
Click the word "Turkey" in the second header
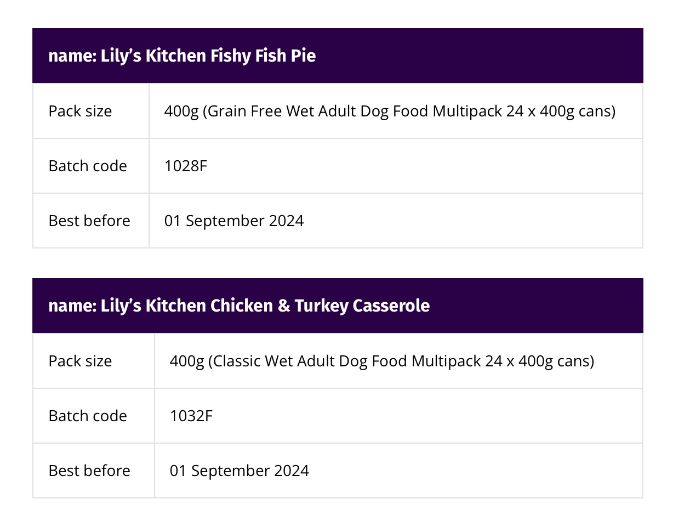[x=320, y=306]
